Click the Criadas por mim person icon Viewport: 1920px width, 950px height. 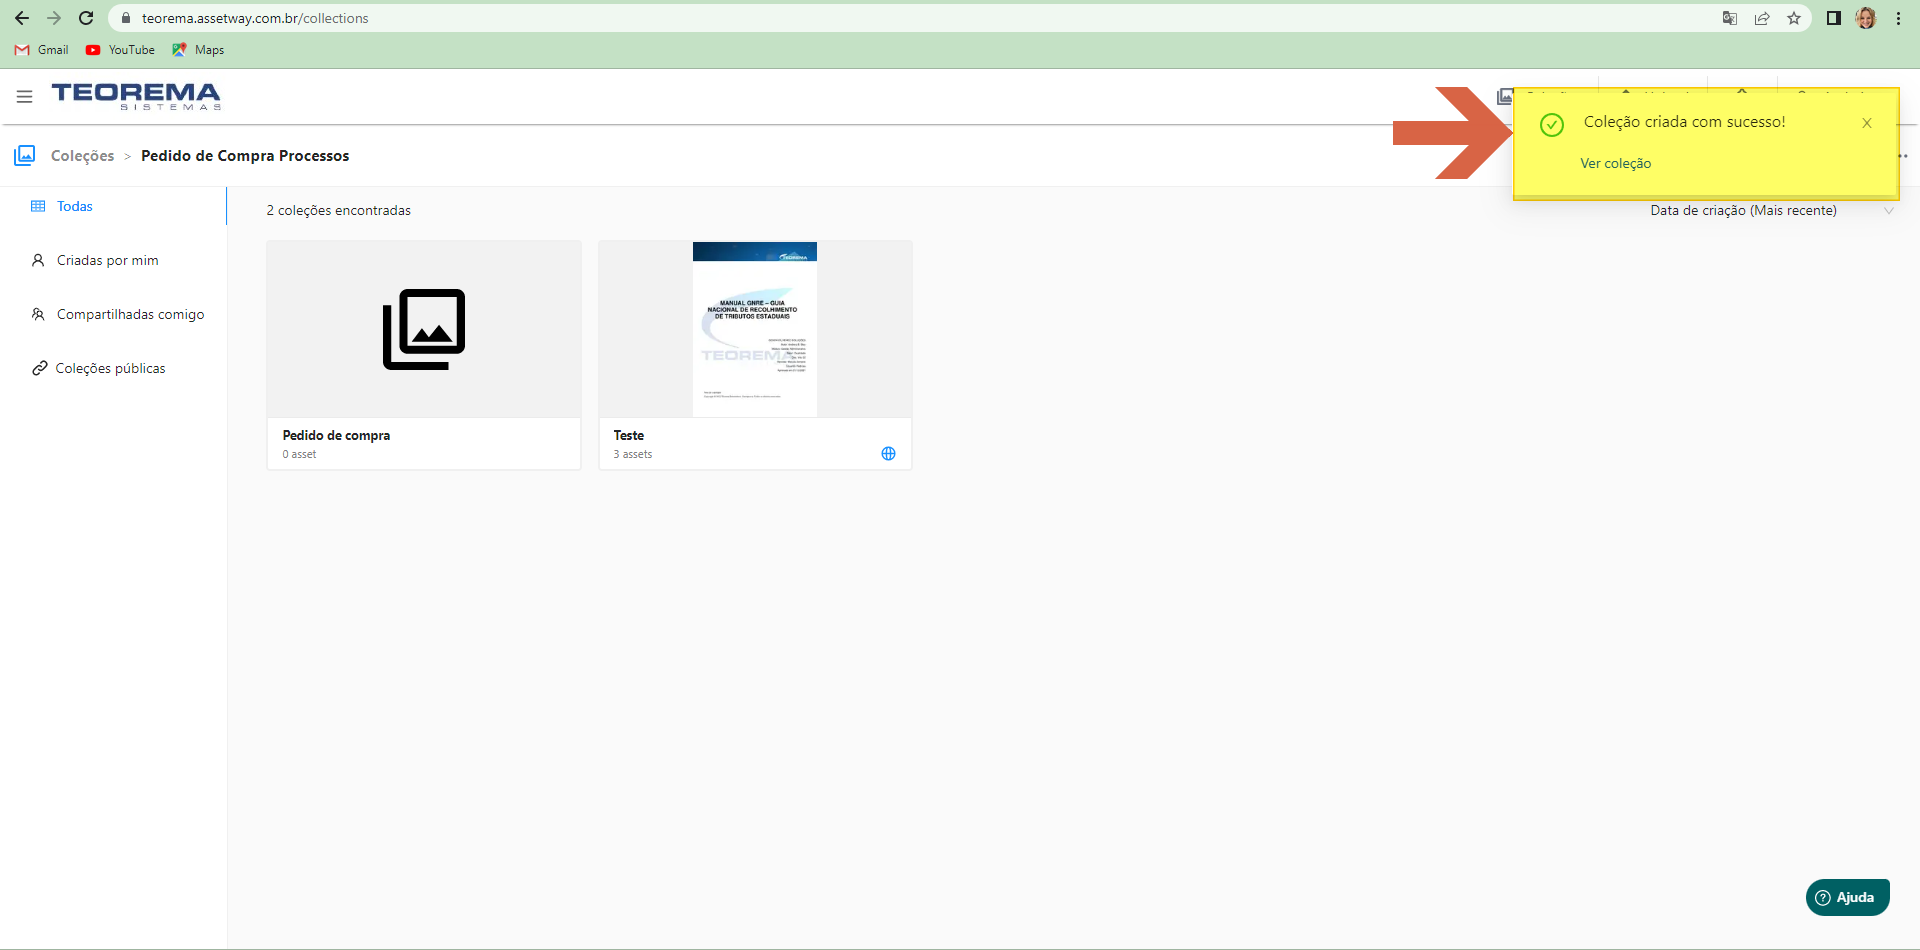(x=38, y=260)
